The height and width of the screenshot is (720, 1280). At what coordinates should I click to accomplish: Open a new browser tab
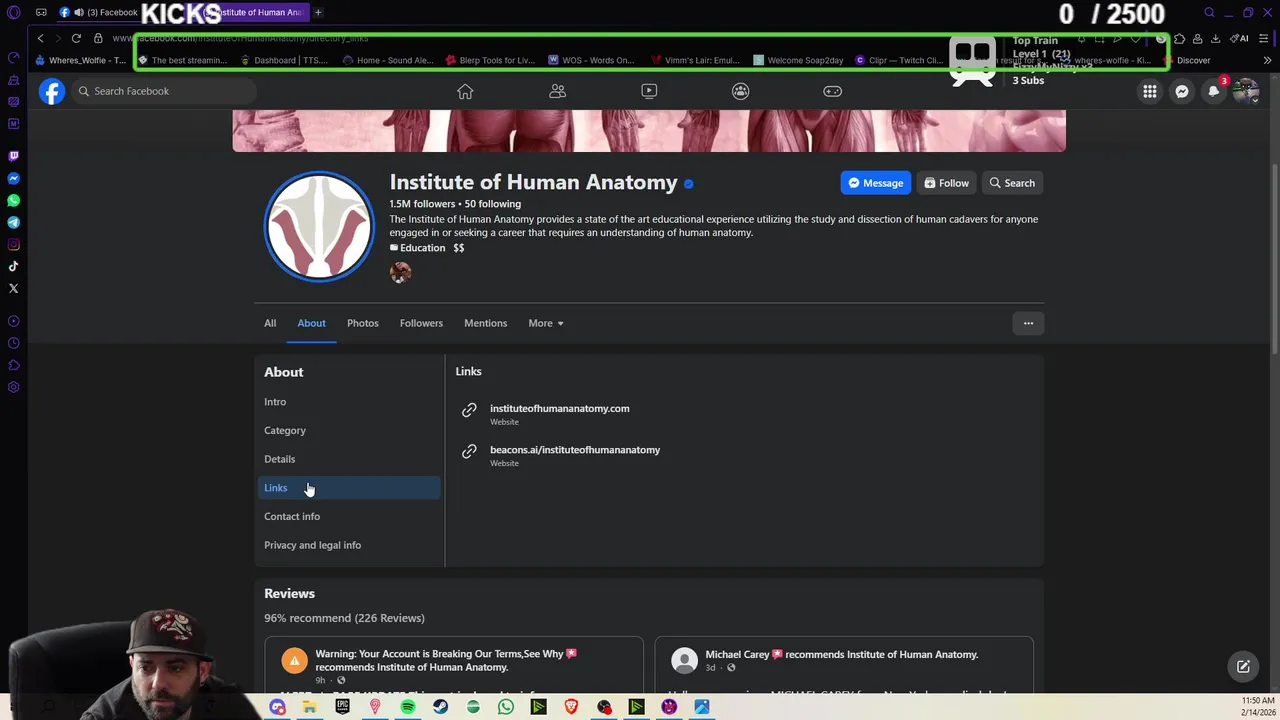(x=318, y=12)
